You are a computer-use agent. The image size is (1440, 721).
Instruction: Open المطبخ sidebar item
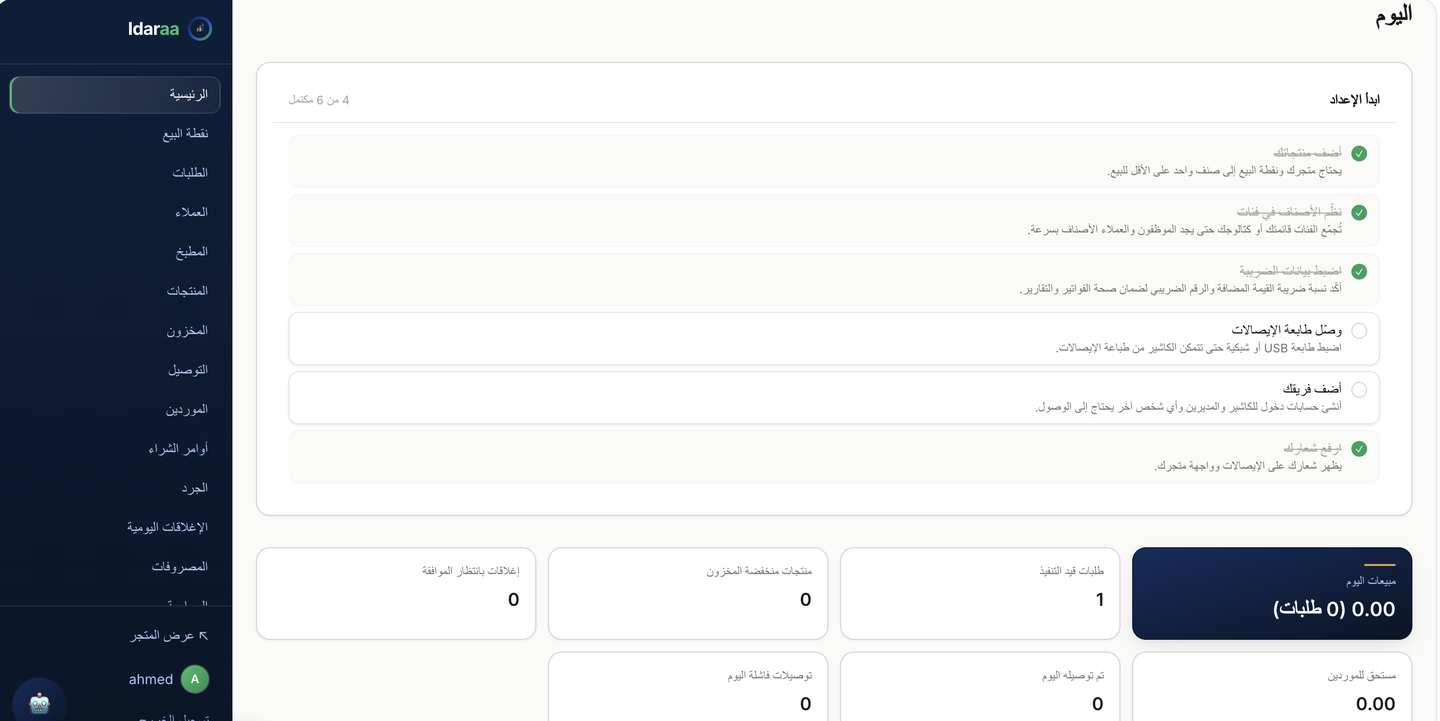click(115, 252)
